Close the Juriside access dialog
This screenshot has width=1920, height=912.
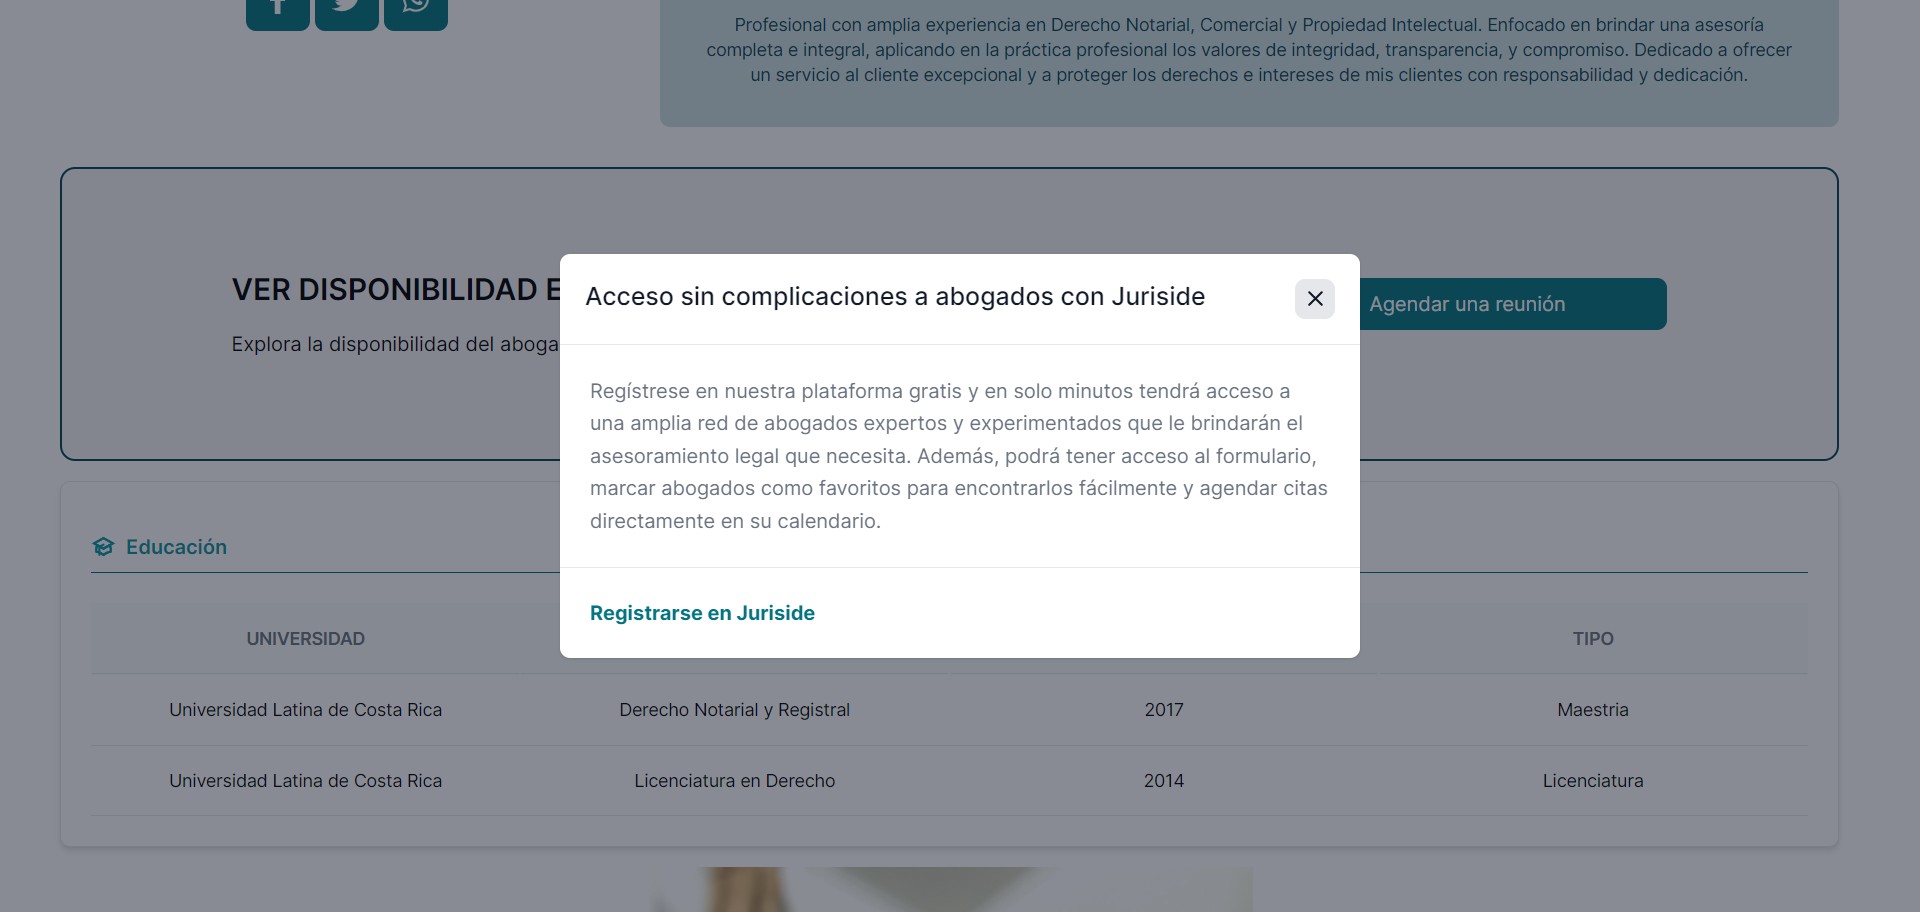point(1314,299)
